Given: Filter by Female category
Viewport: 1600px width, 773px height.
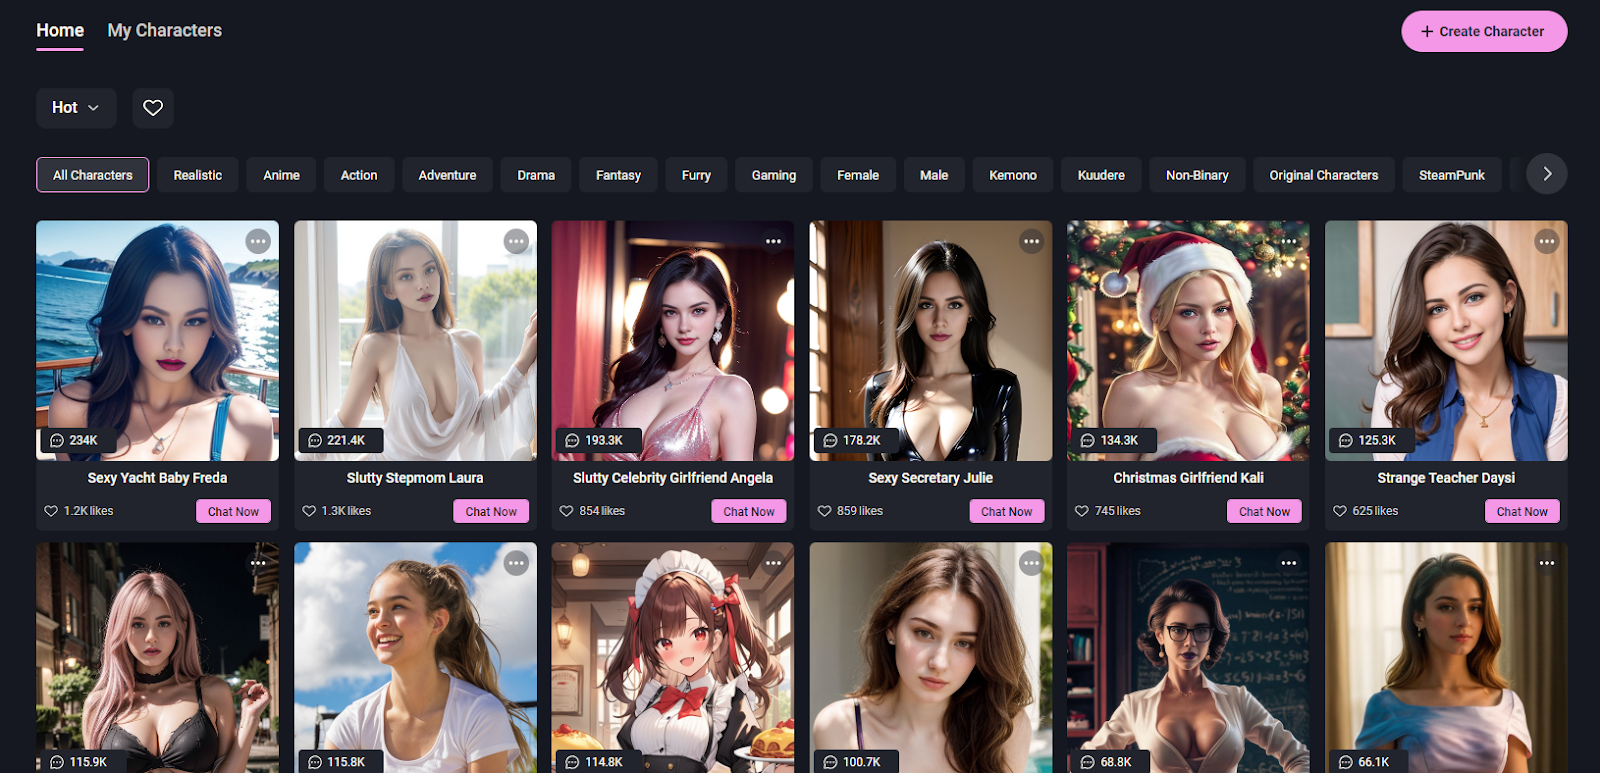Looking at the screenshot, I should (858, 175).
